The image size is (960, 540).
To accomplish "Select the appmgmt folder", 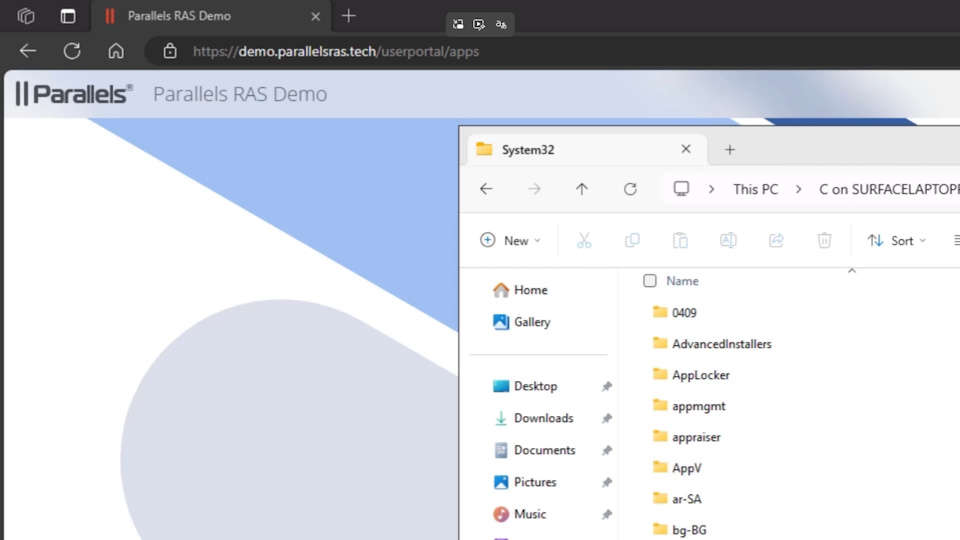I will (x=689, y=405).
